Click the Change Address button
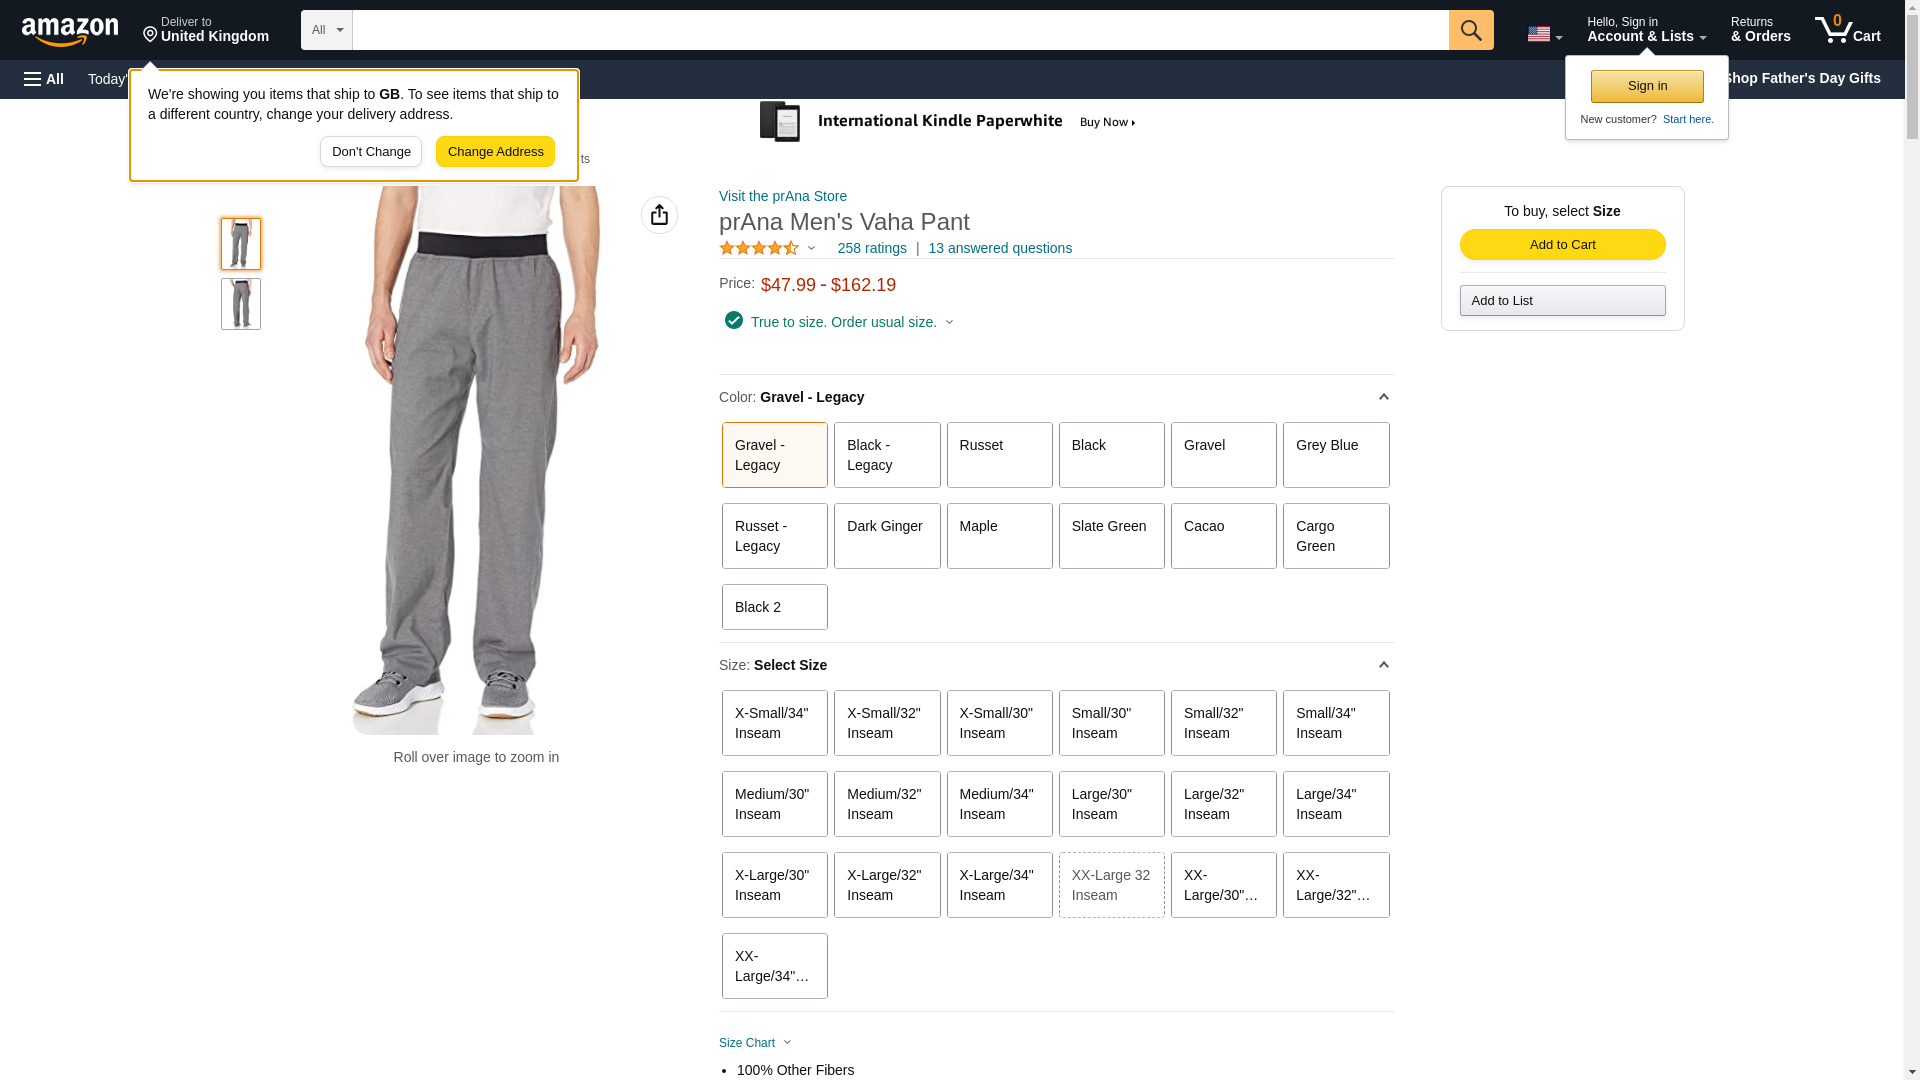This screenshot has width=1920, height=1080. point(495,152)
